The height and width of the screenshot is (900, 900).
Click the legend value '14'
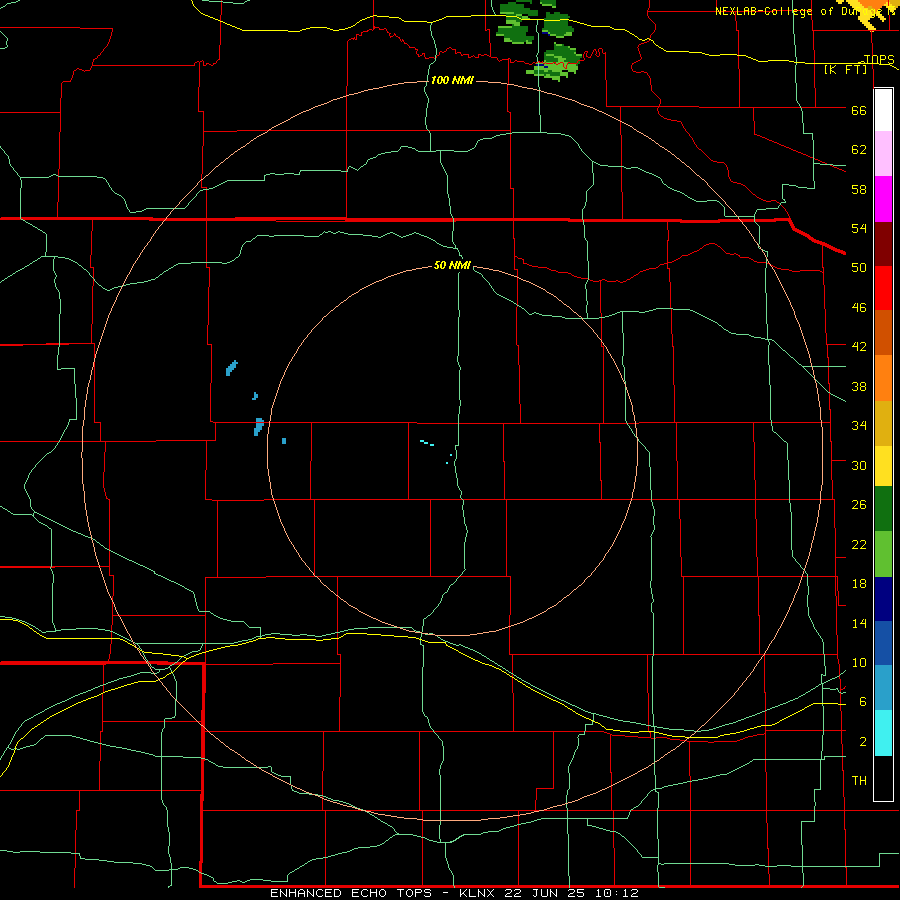point(859,623)
